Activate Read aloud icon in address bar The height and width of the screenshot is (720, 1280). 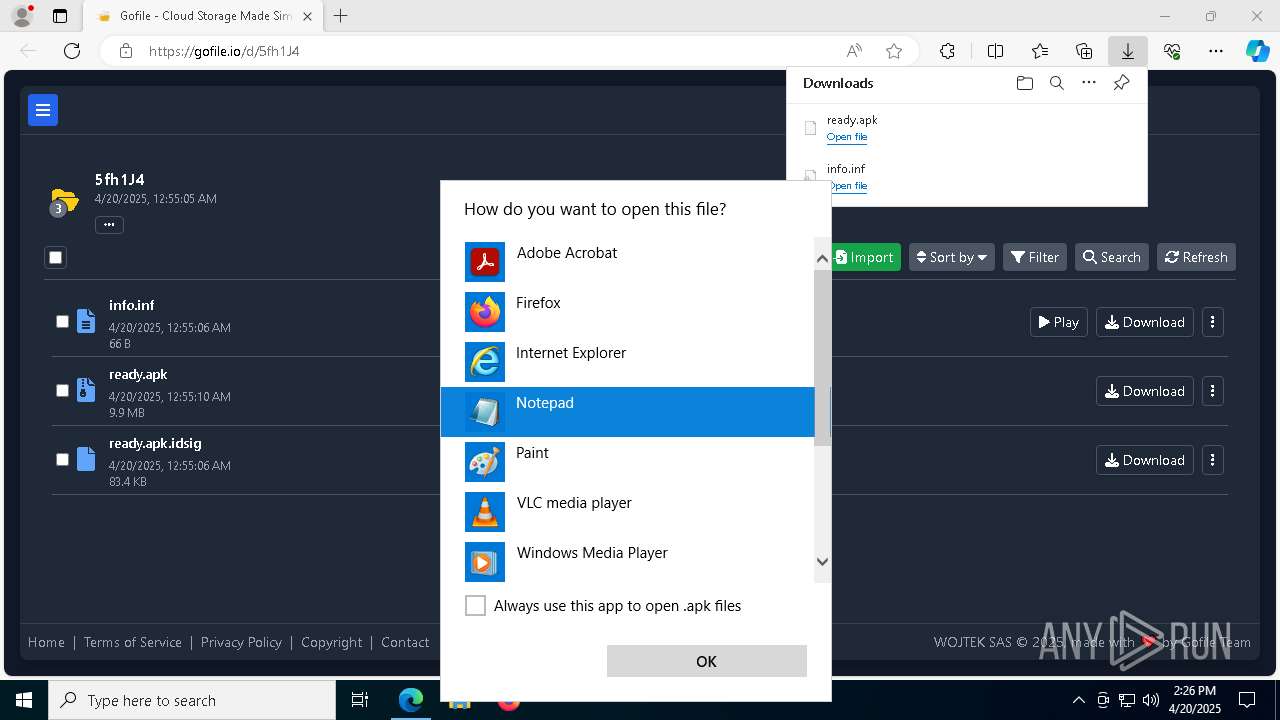point(854,51)
